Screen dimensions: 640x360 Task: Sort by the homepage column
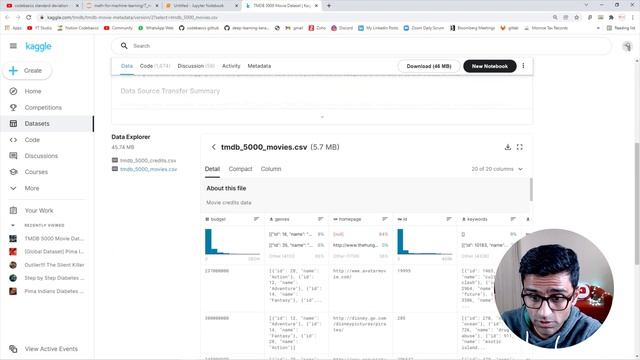(x=384, y=219)
